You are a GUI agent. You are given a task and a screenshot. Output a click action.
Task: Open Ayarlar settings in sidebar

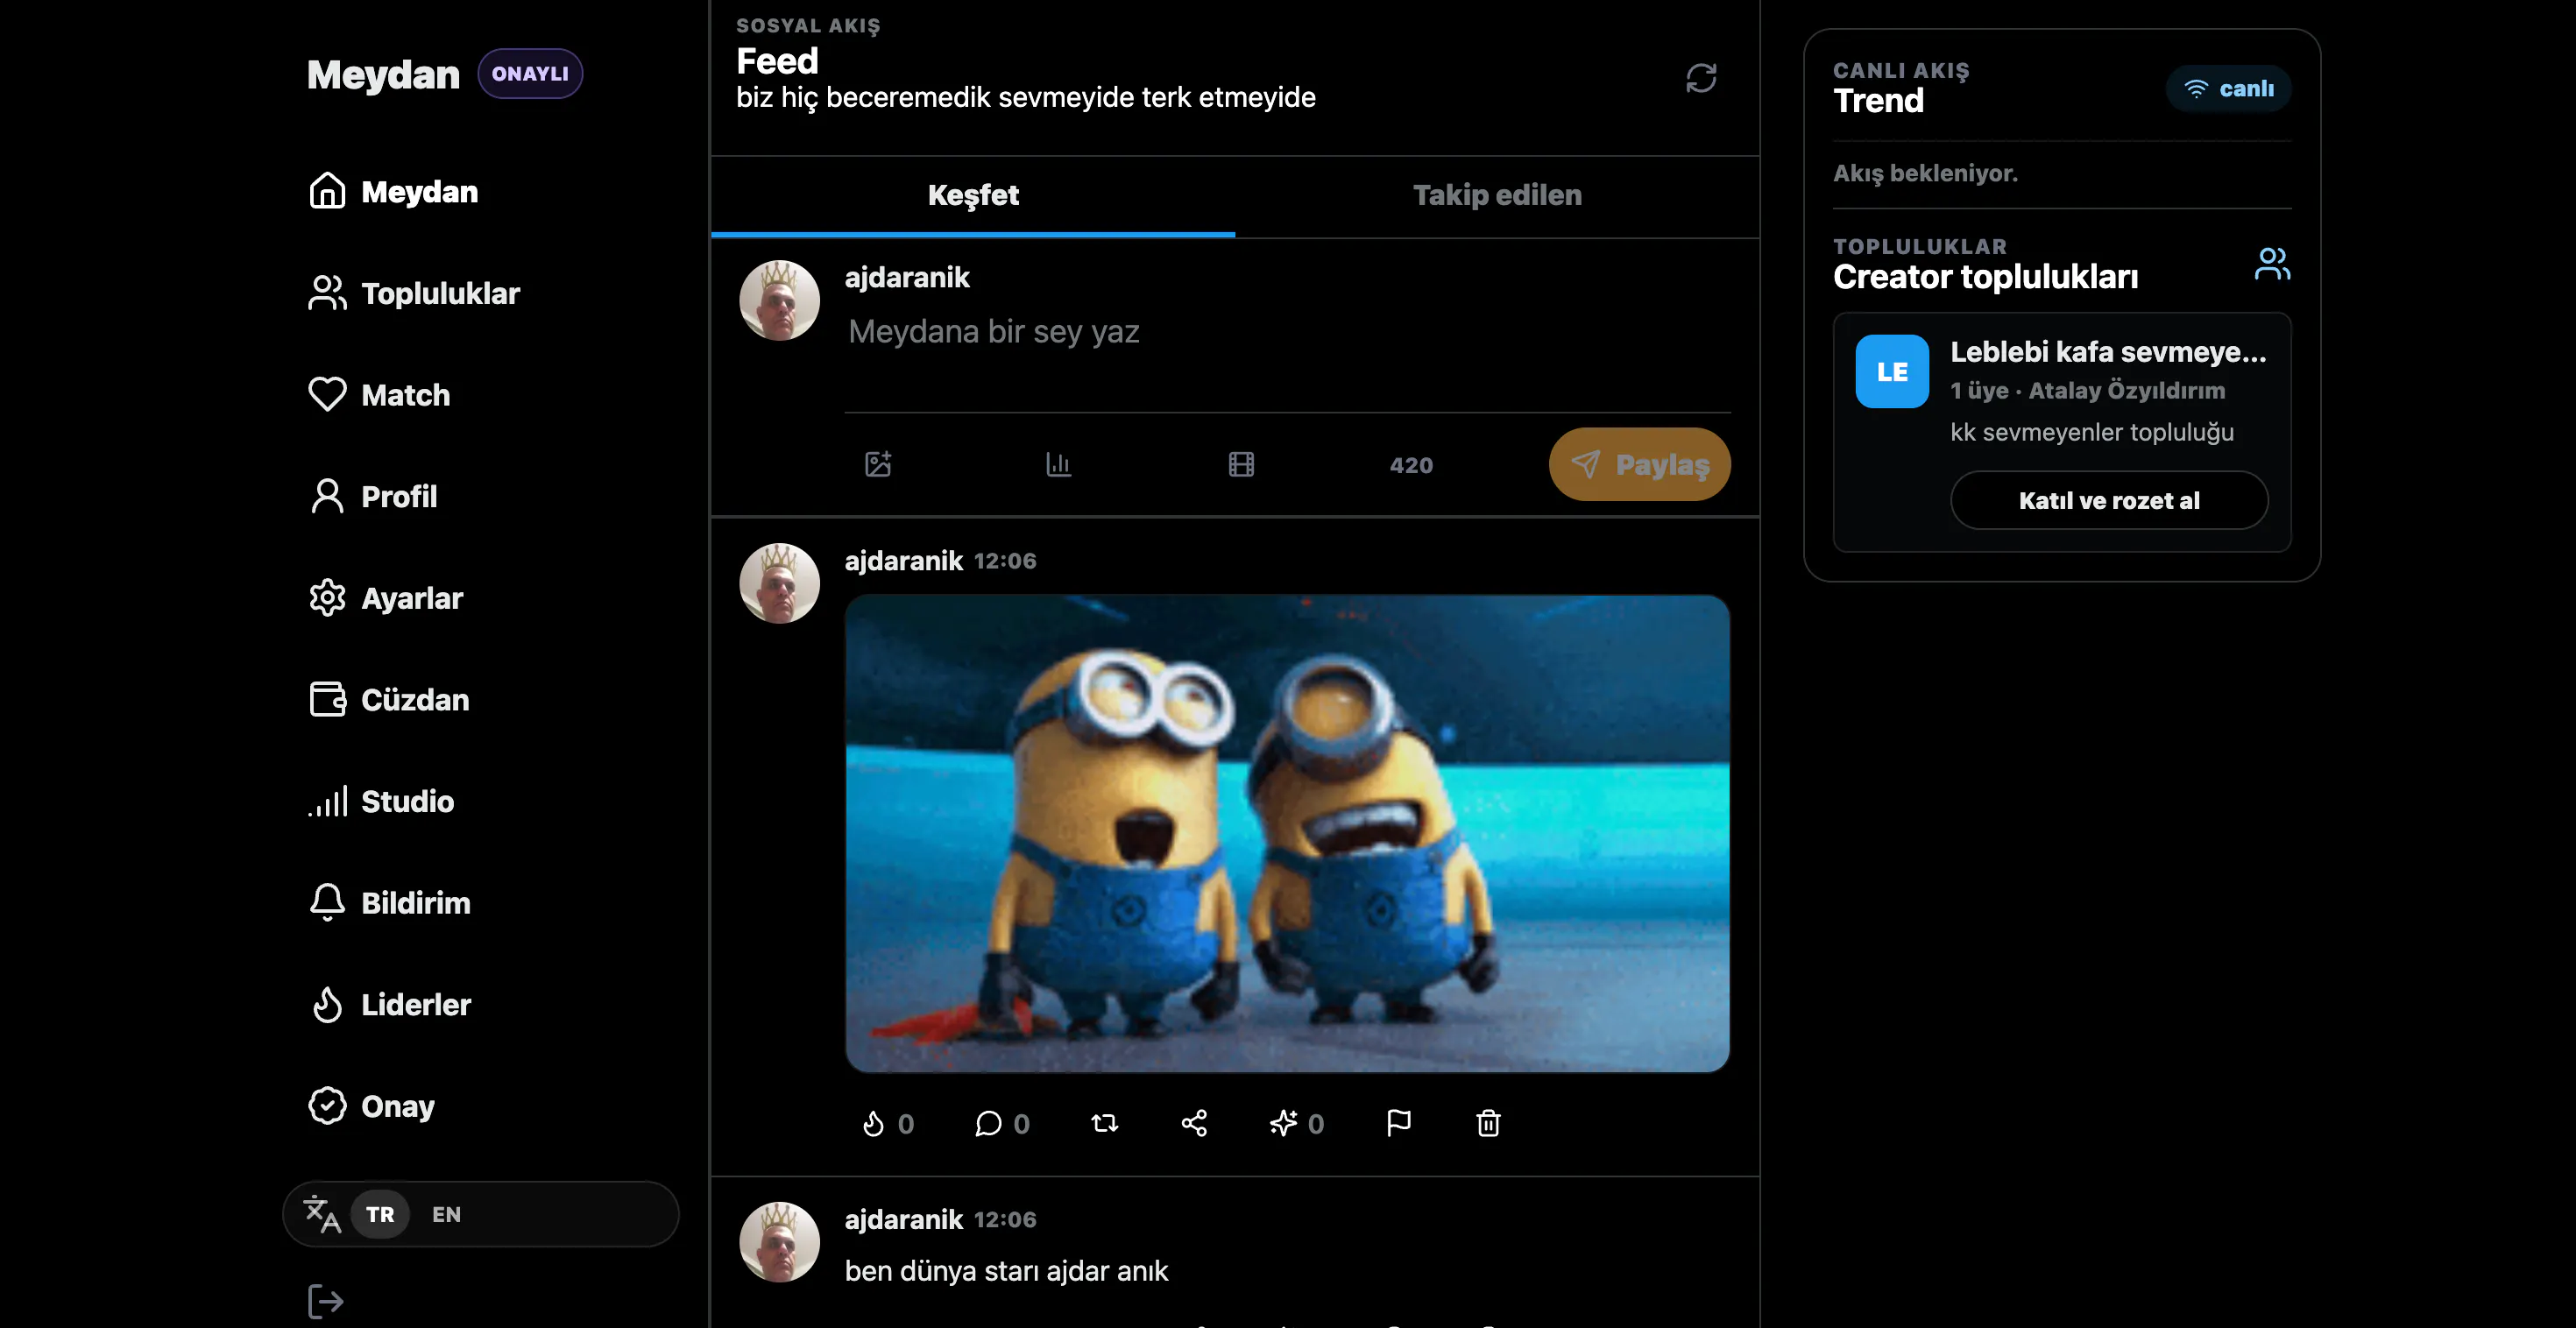pyautogui.click(x=386, y=598)
